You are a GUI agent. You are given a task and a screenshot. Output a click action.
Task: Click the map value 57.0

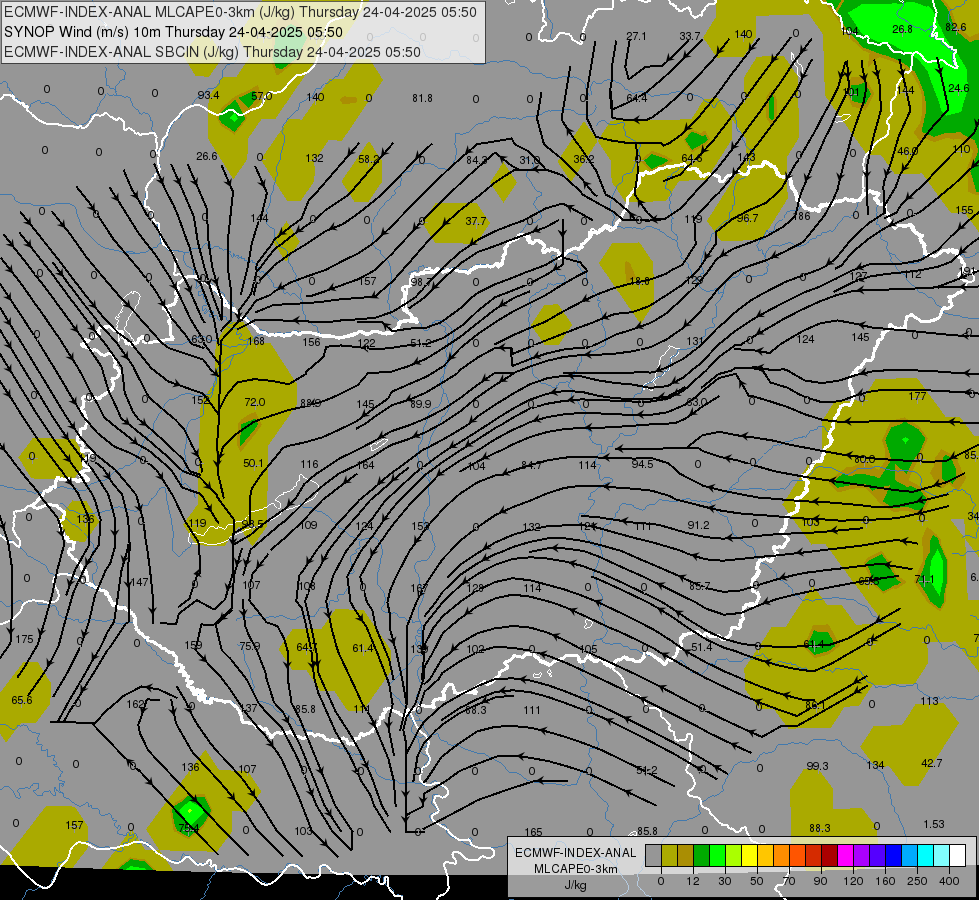[262, 96]
